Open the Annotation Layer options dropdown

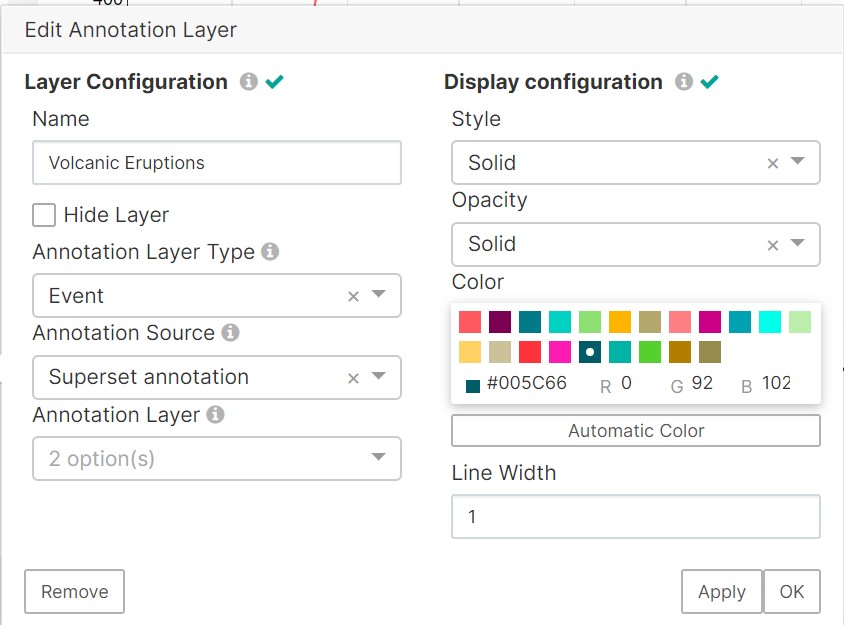pos(379,458)
